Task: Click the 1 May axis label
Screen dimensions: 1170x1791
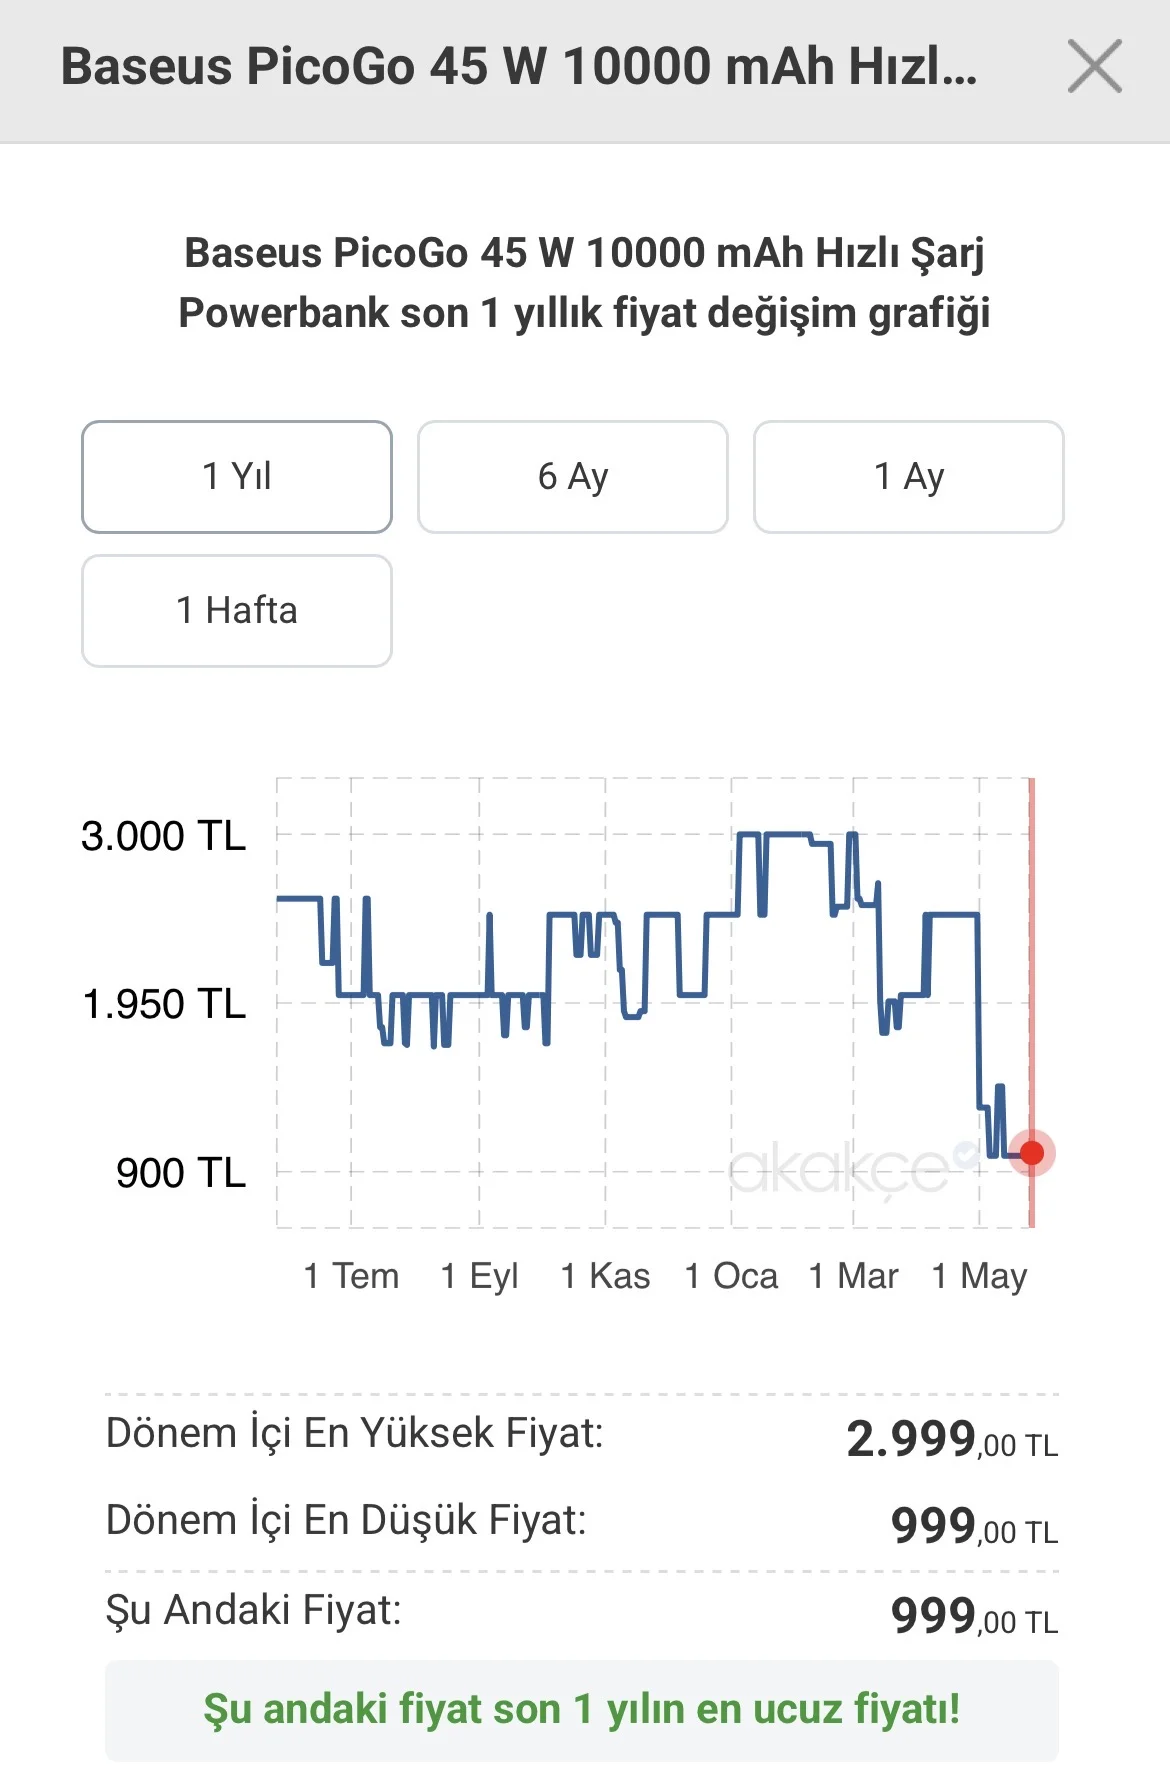Action: (x=979, y=1276)
